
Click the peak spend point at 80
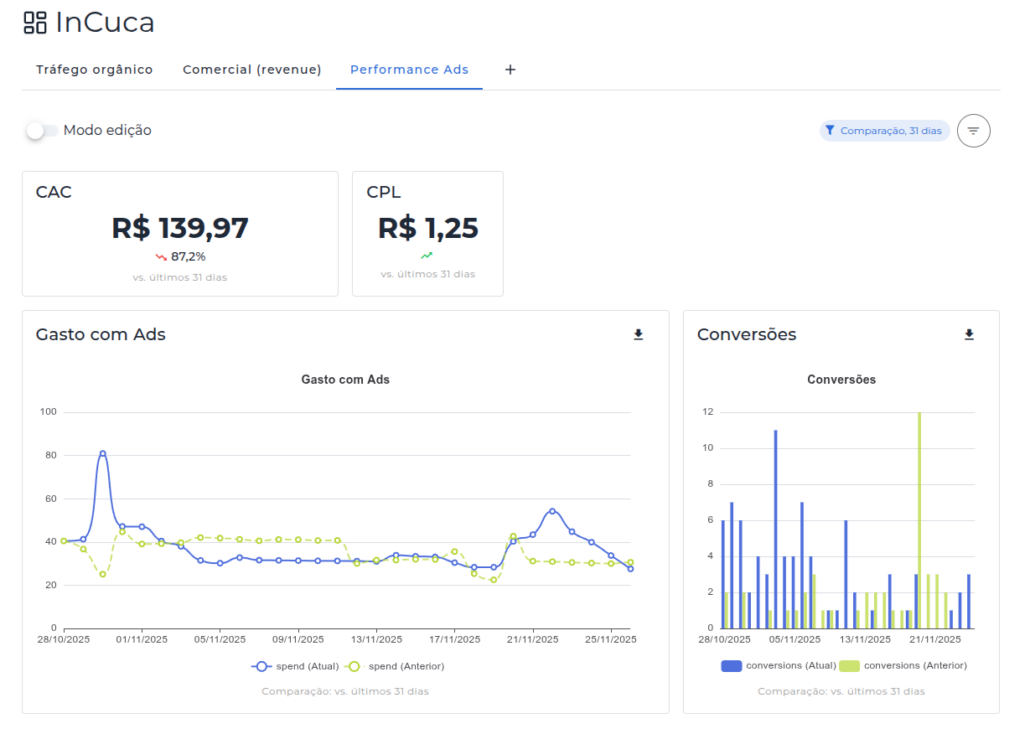[102, 454]
